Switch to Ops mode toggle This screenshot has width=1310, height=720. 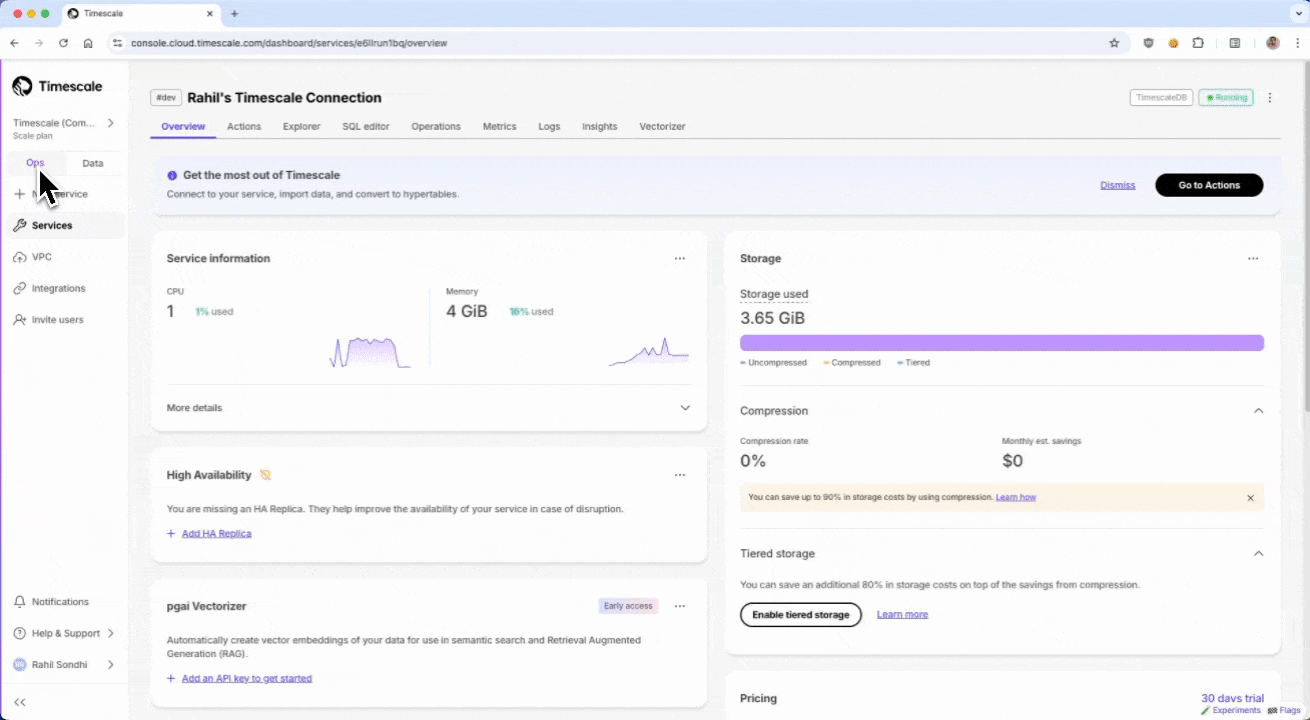(35, 163)
